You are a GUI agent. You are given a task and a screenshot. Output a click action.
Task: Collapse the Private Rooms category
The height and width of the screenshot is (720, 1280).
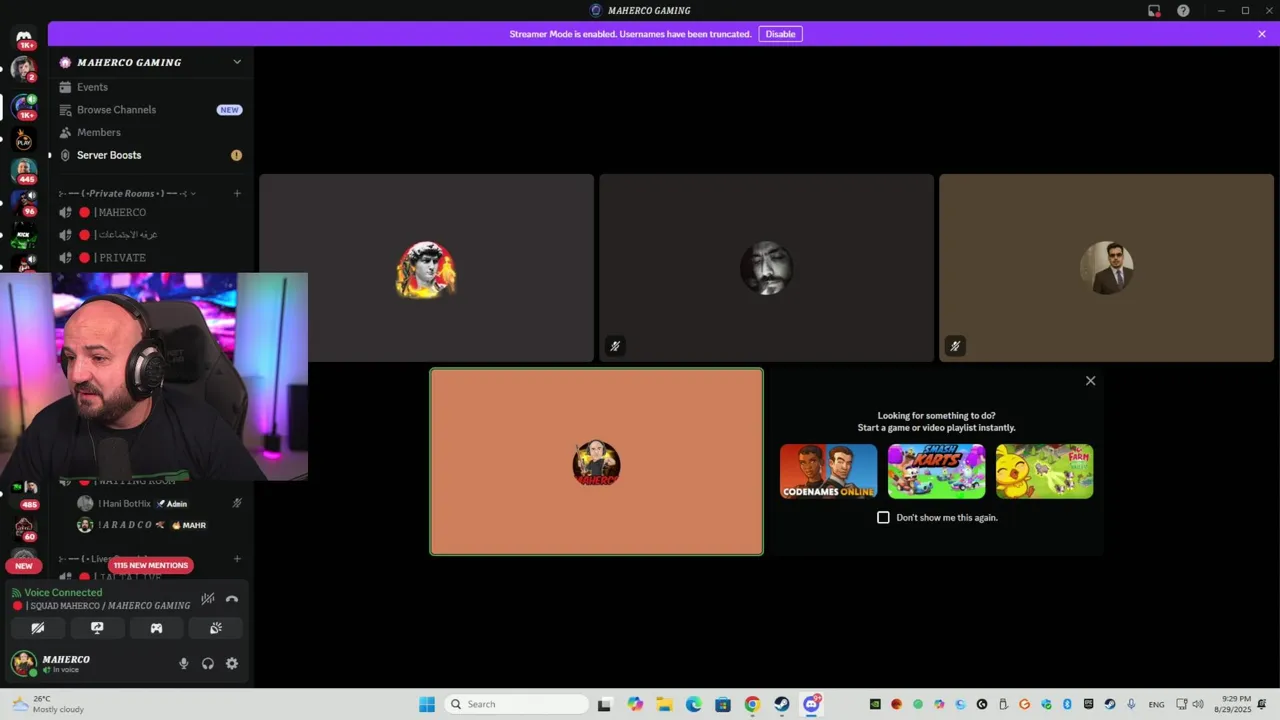pyautogui.click(x=130, y=193)
